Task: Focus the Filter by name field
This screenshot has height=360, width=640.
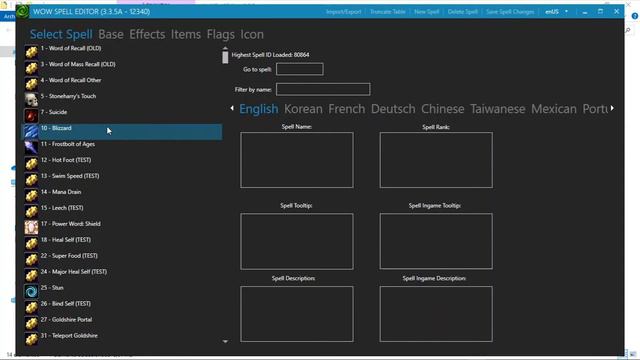Action: coord(323,89)
